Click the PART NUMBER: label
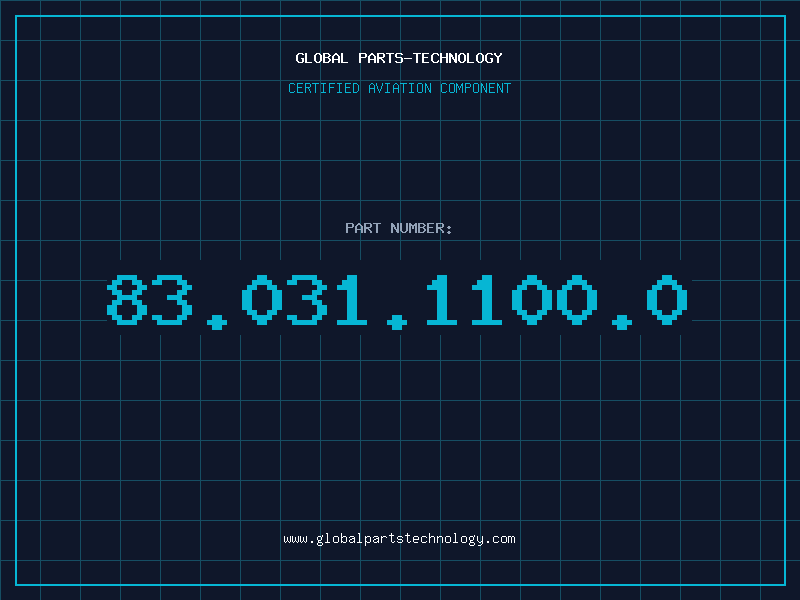This screenshot has height=600, width=800. point(398,228)
